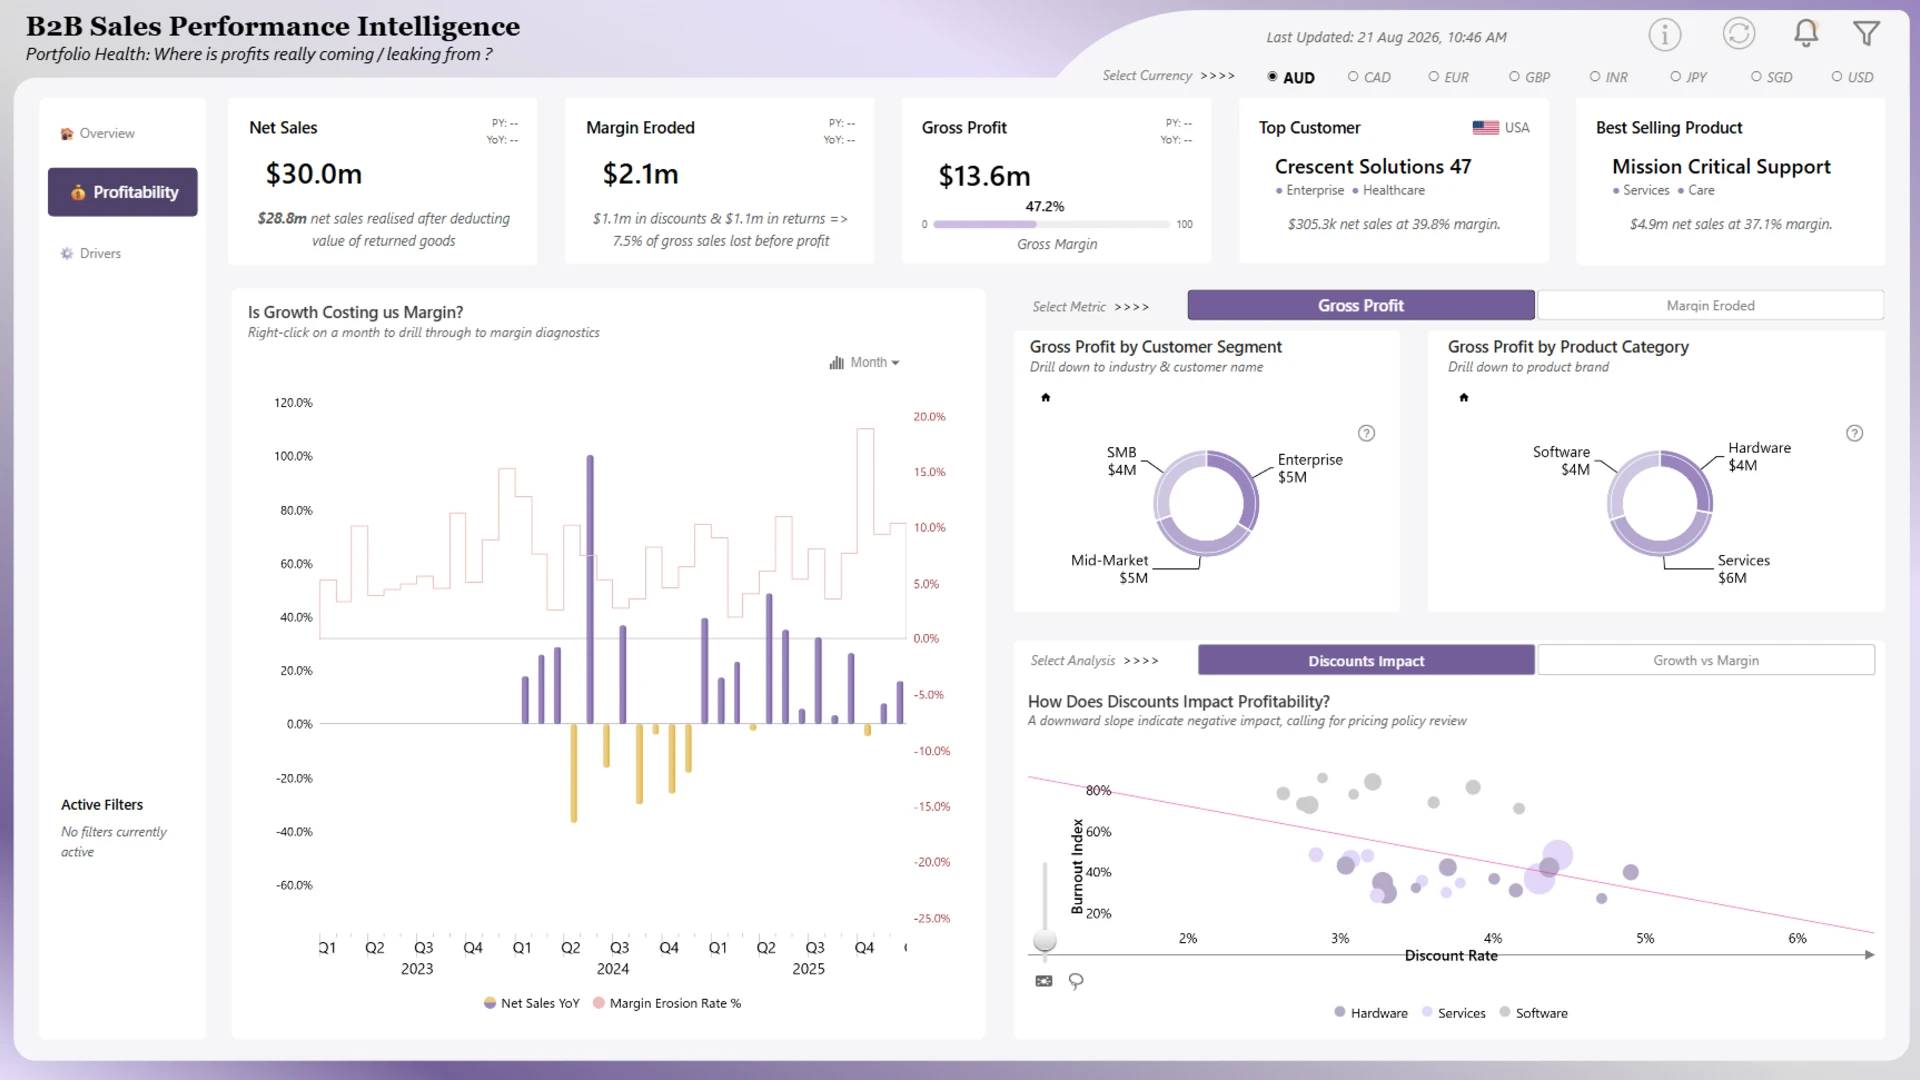Go to the Drivers page
The width and height of the screenshot is (1920, 1080).
tap(91, 254)
